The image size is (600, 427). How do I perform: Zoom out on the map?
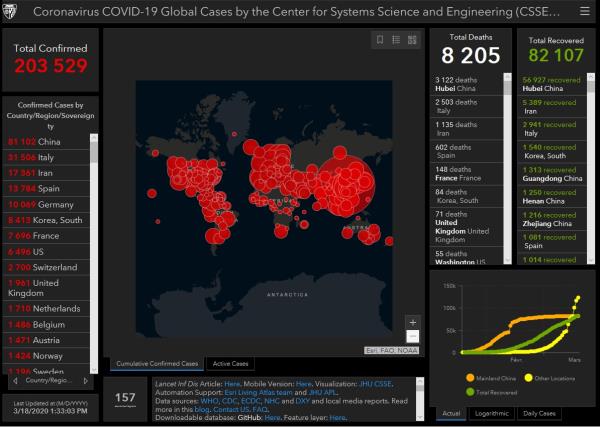coord(412,337)
